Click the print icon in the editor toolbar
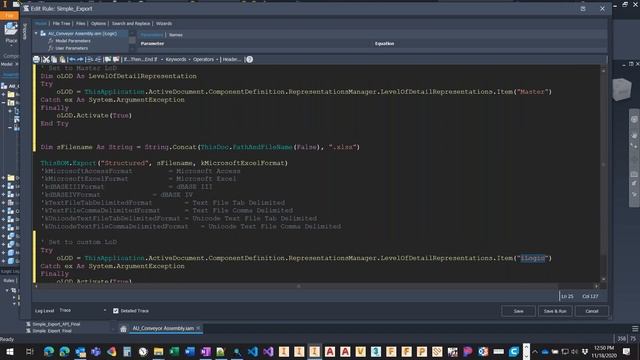Viewport: 640px width, 360px height. coord(36,60)
